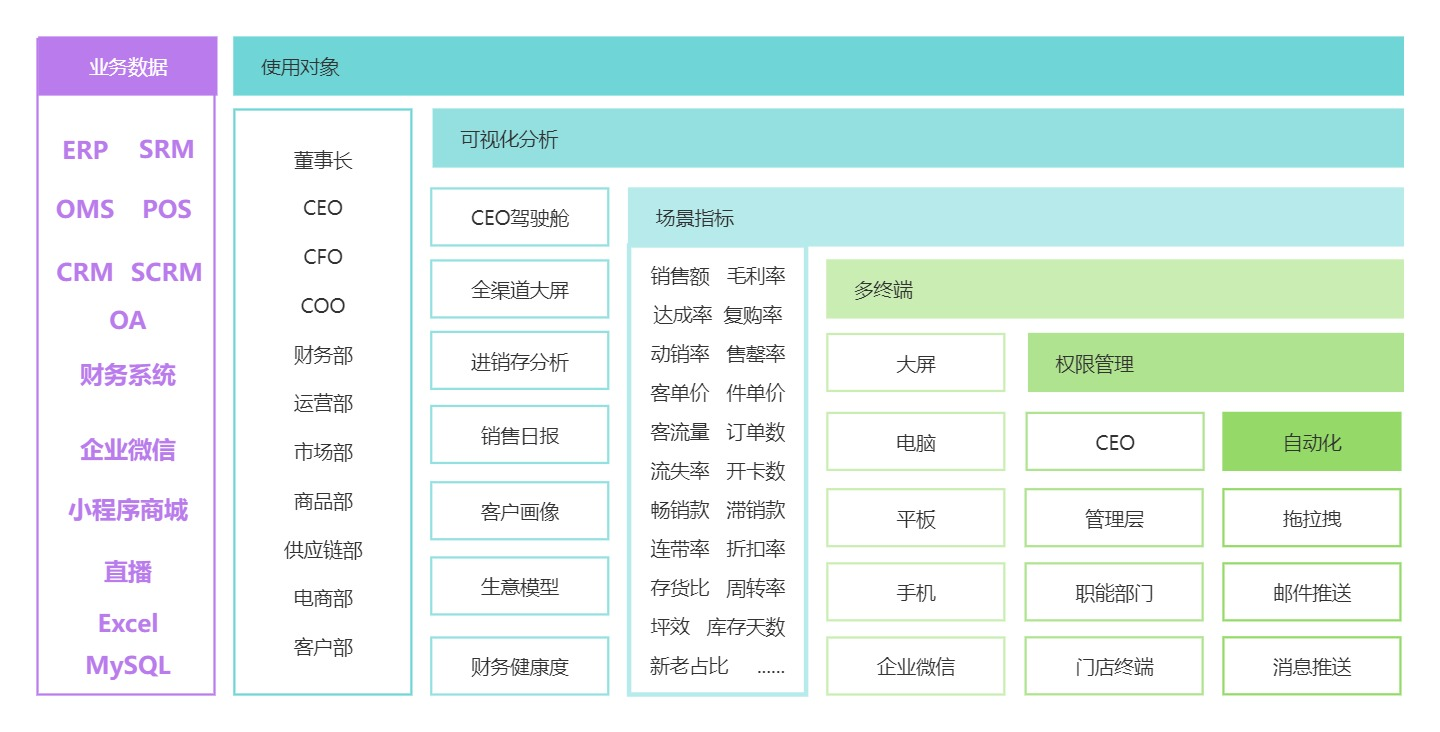Click the 自动化 green box
This screenshot has height=732, width=1440.
1312,442
